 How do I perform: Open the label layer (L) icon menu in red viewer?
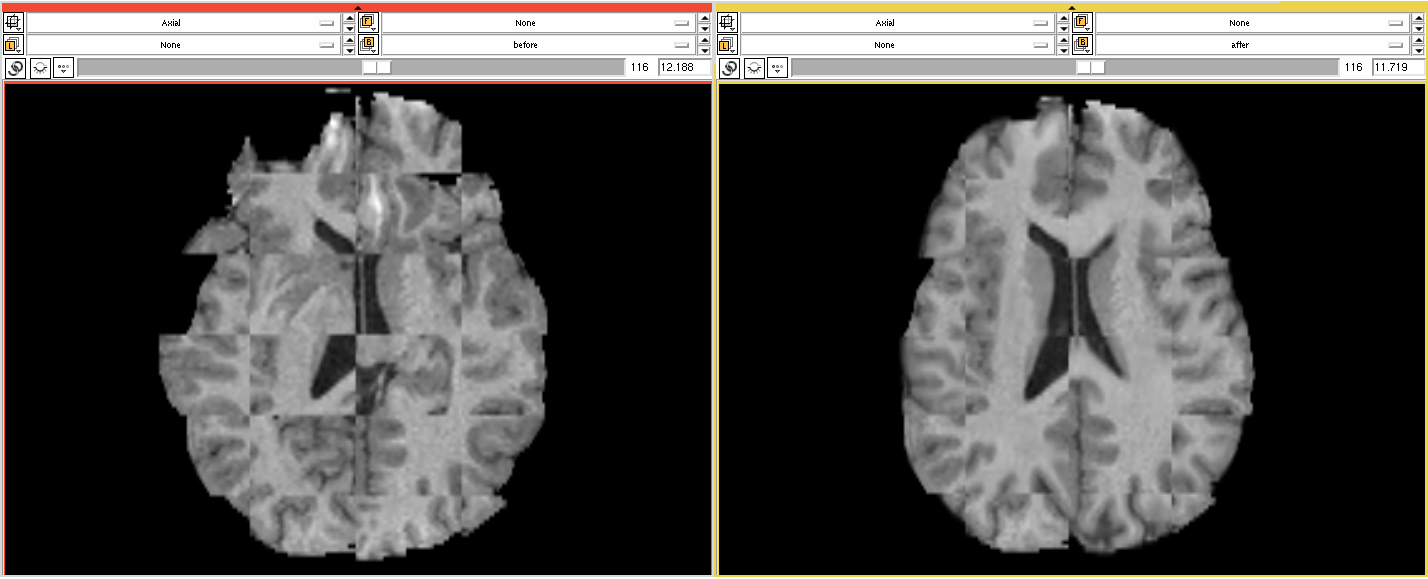[x=15, y=45]
